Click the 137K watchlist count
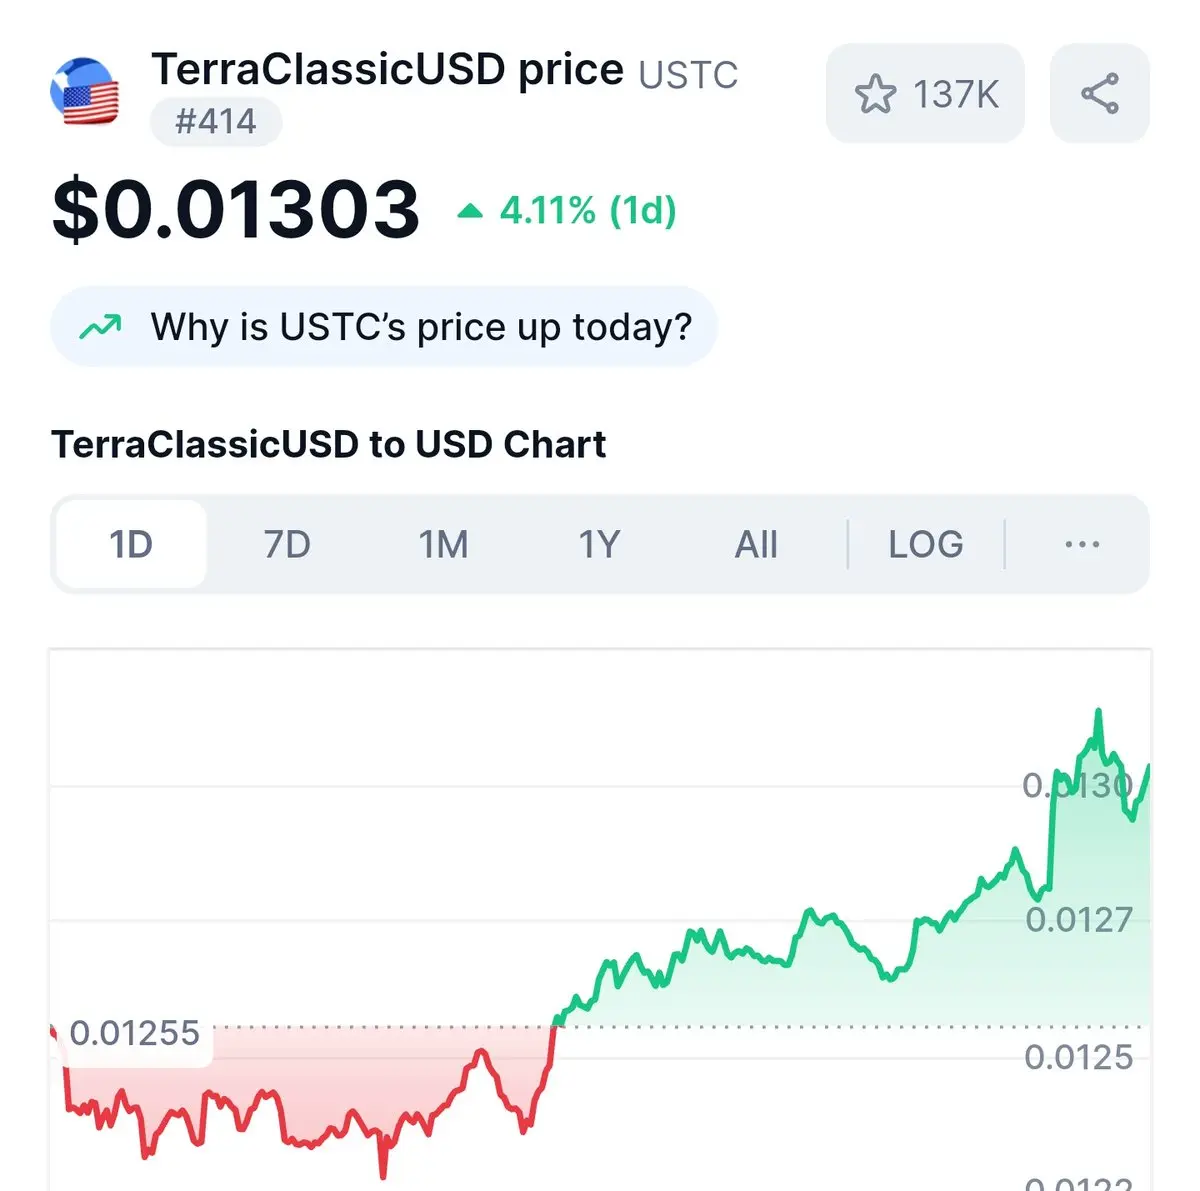1200x1191 pixels. click(956, 95)
